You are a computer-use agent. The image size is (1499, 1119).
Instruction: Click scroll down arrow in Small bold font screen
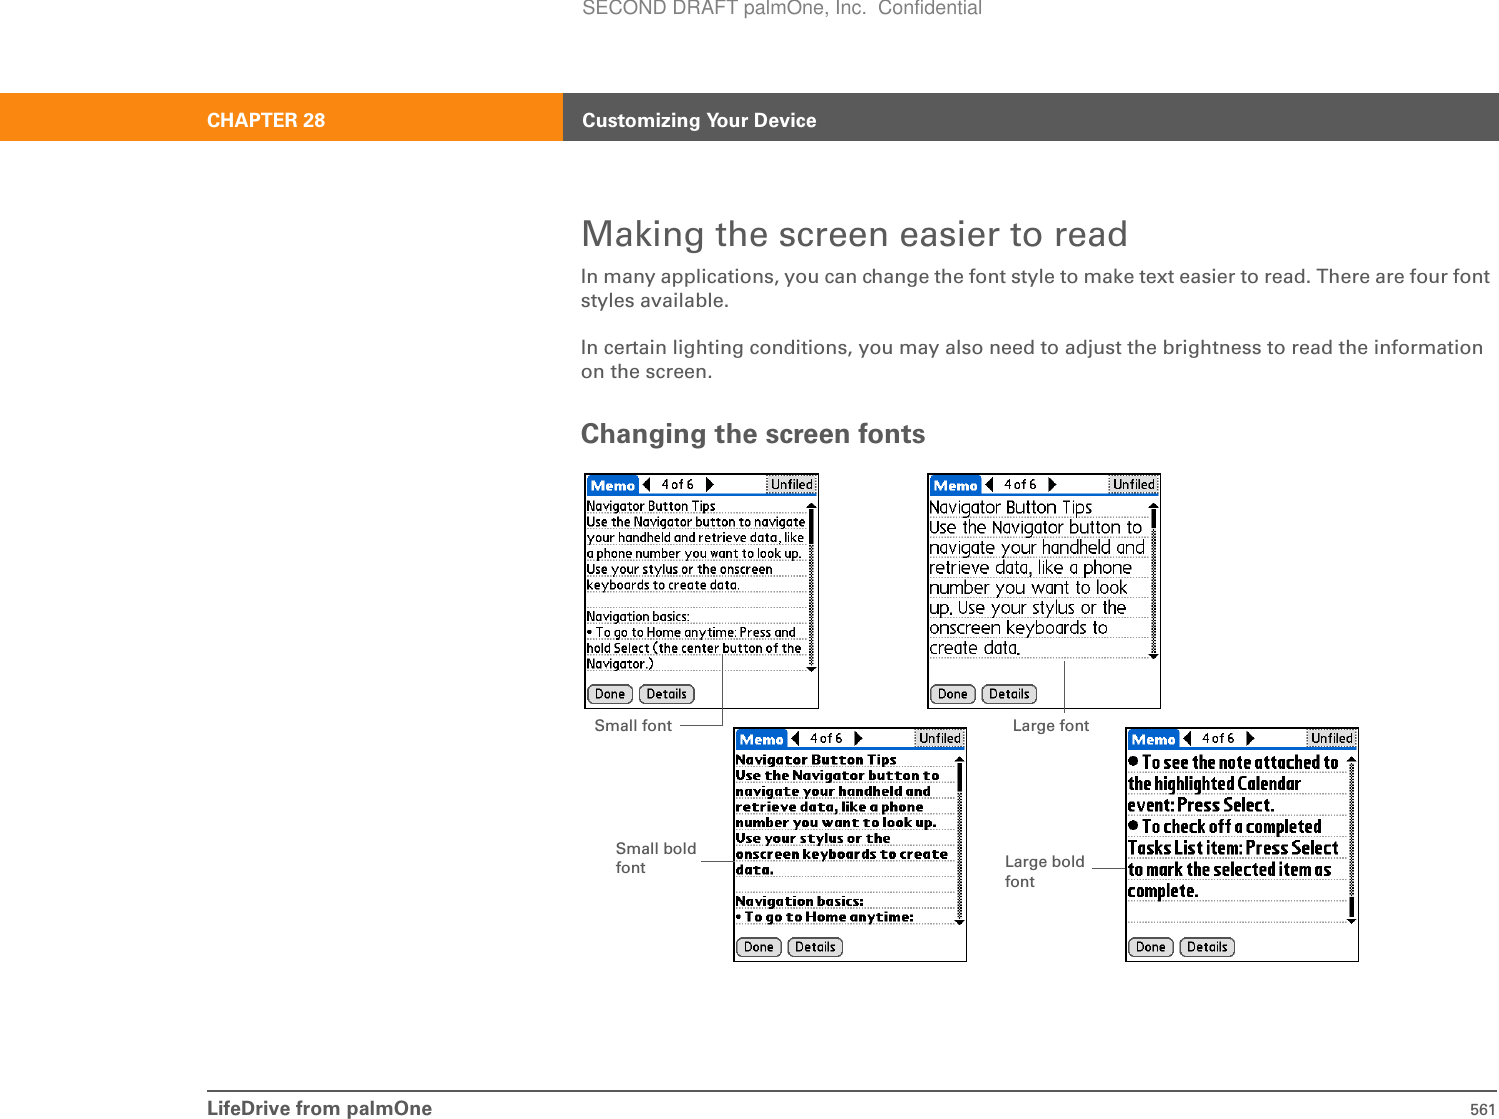(960, 922)
